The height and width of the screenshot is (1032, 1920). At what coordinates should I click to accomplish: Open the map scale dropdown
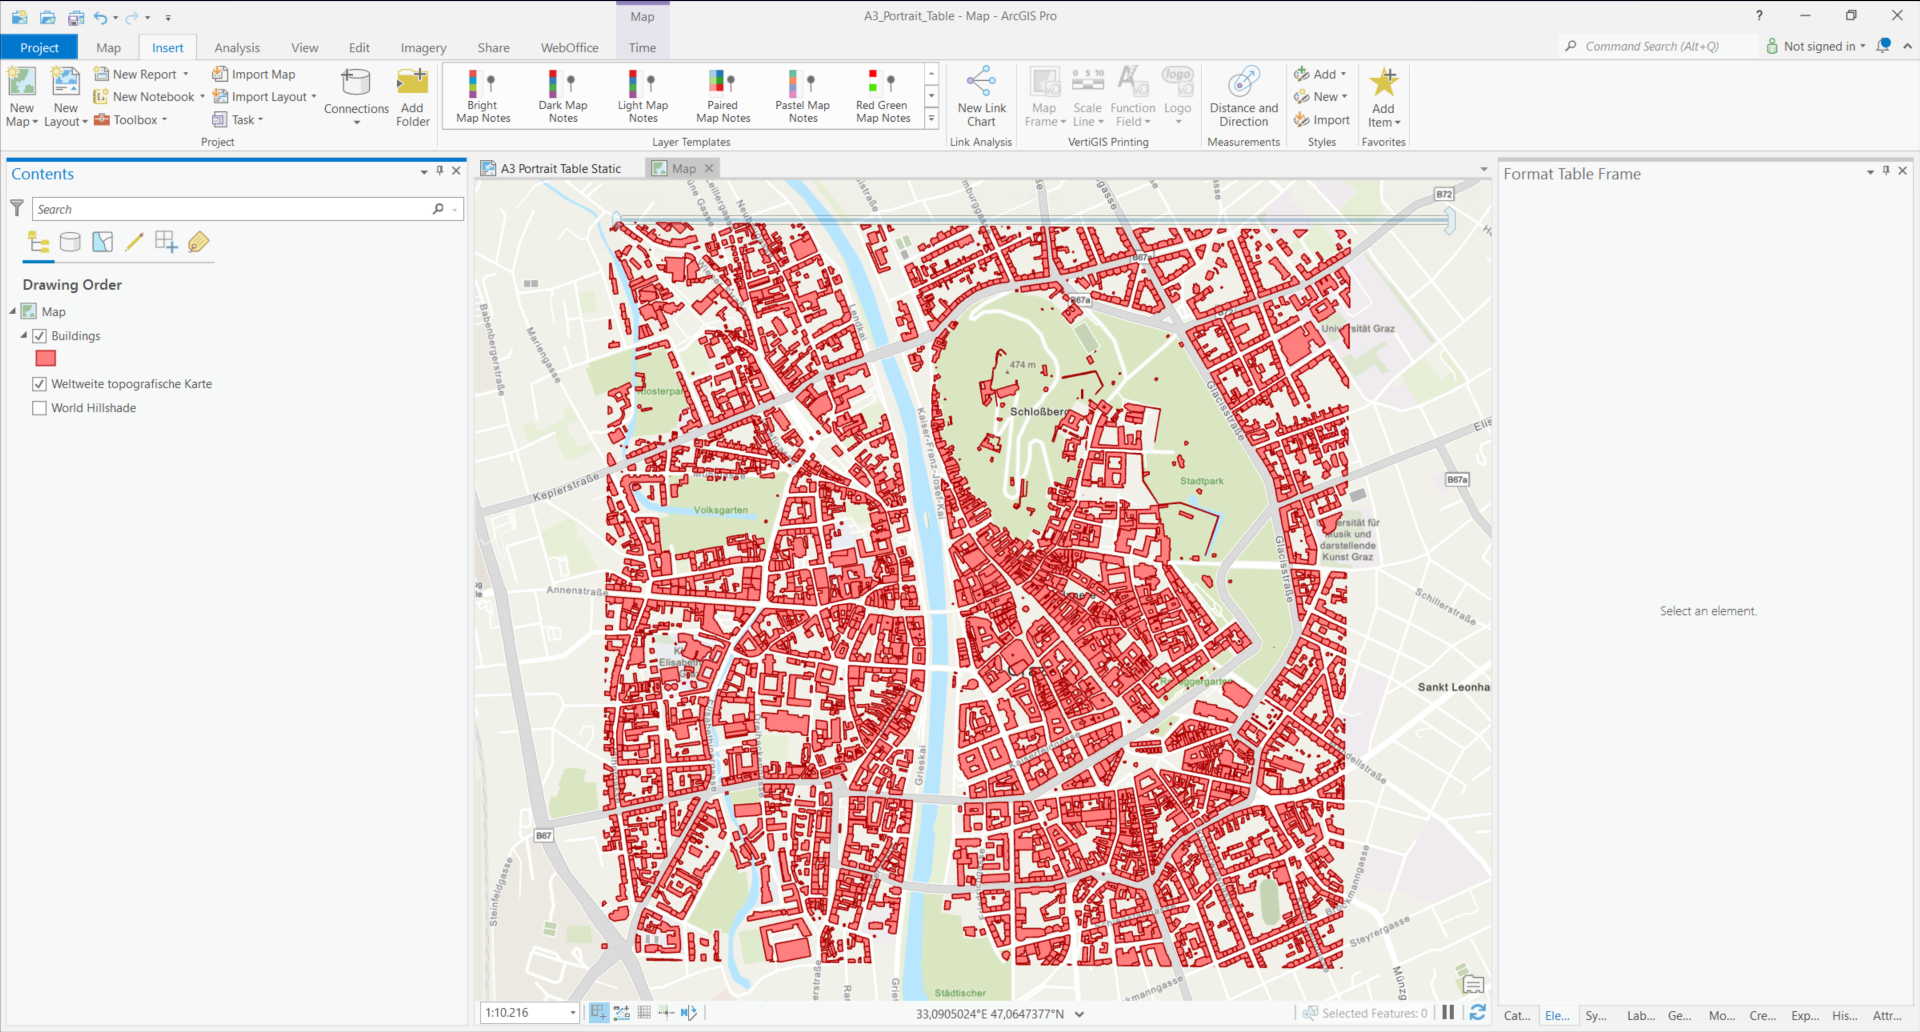tap(572, 1013)
